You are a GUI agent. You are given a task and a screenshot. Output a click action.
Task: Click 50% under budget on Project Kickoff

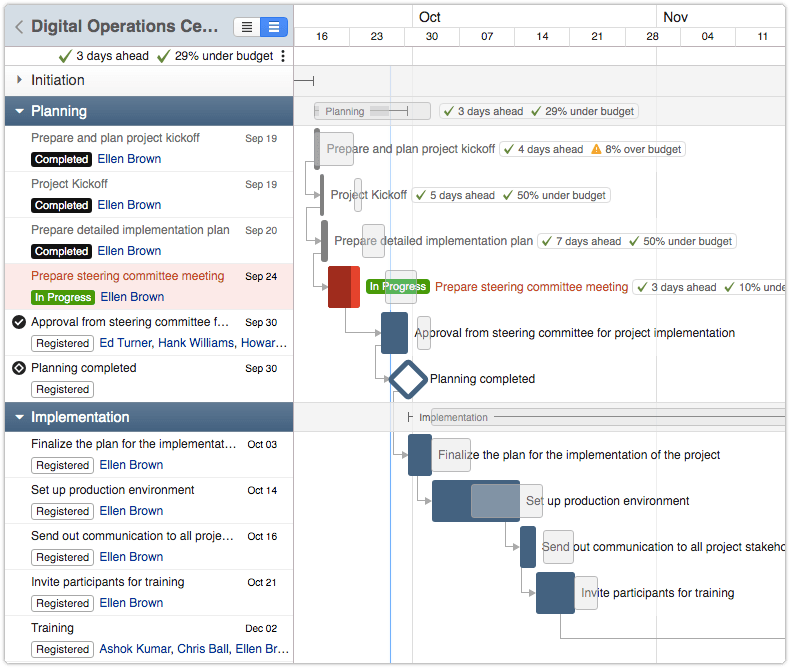pos(554,195)
